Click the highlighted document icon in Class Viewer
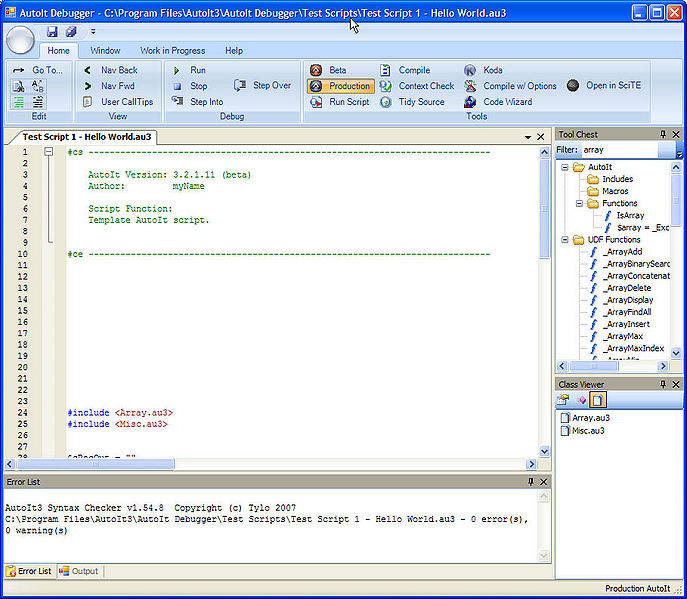 coord(598,400)
